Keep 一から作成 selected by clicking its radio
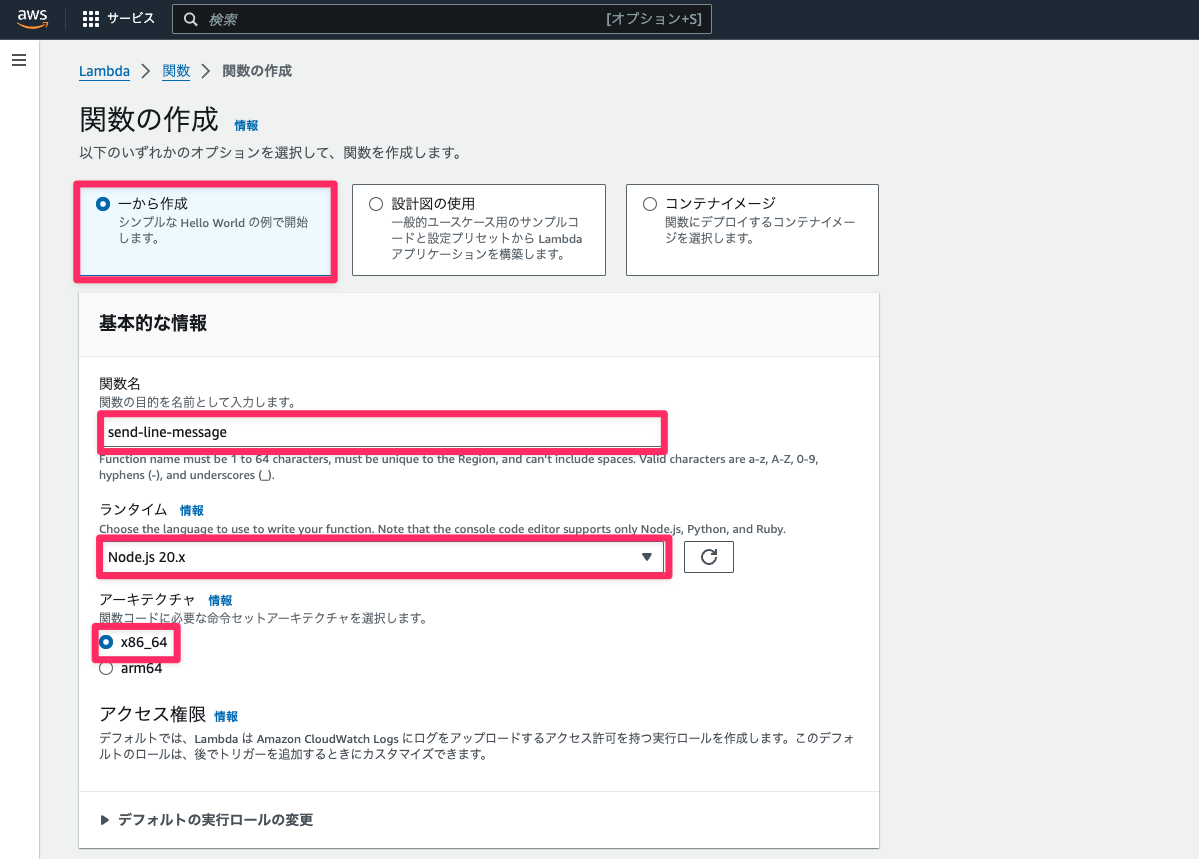 click(x=102, y=203)
